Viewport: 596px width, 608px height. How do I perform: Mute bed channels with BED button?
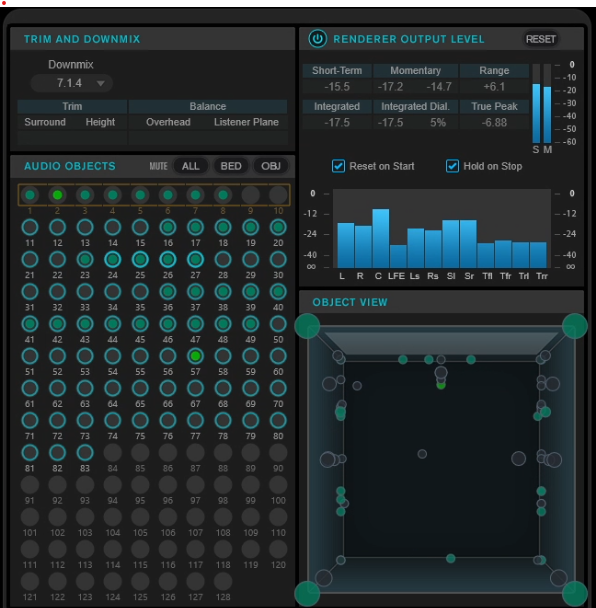pos(231,166)
